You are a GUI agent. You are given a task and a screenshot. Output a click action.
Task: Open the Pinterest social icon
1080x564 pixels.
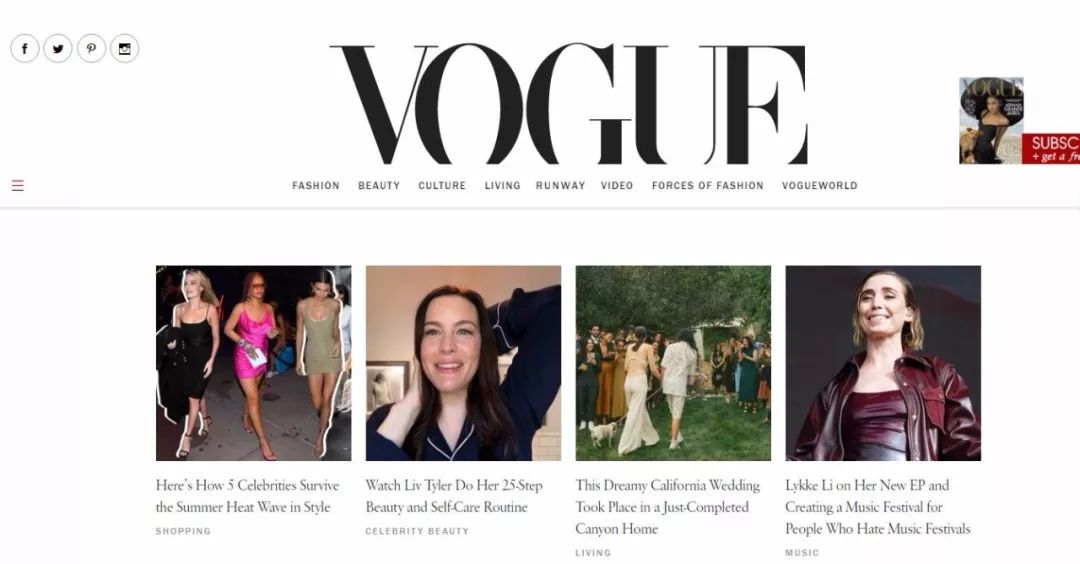pos(91,49)
